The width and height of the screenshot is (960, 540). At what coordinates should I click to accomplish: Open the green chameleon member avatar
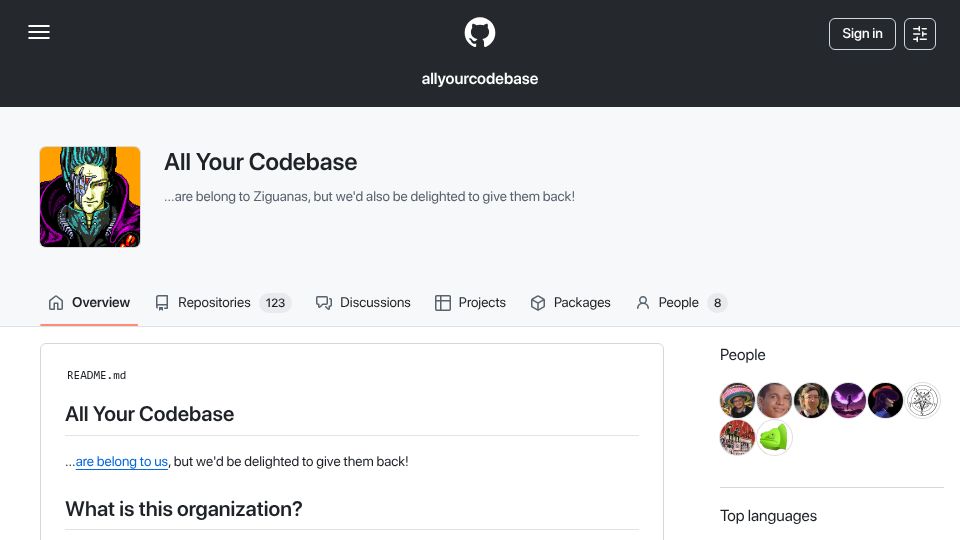(x=774, y=438)
